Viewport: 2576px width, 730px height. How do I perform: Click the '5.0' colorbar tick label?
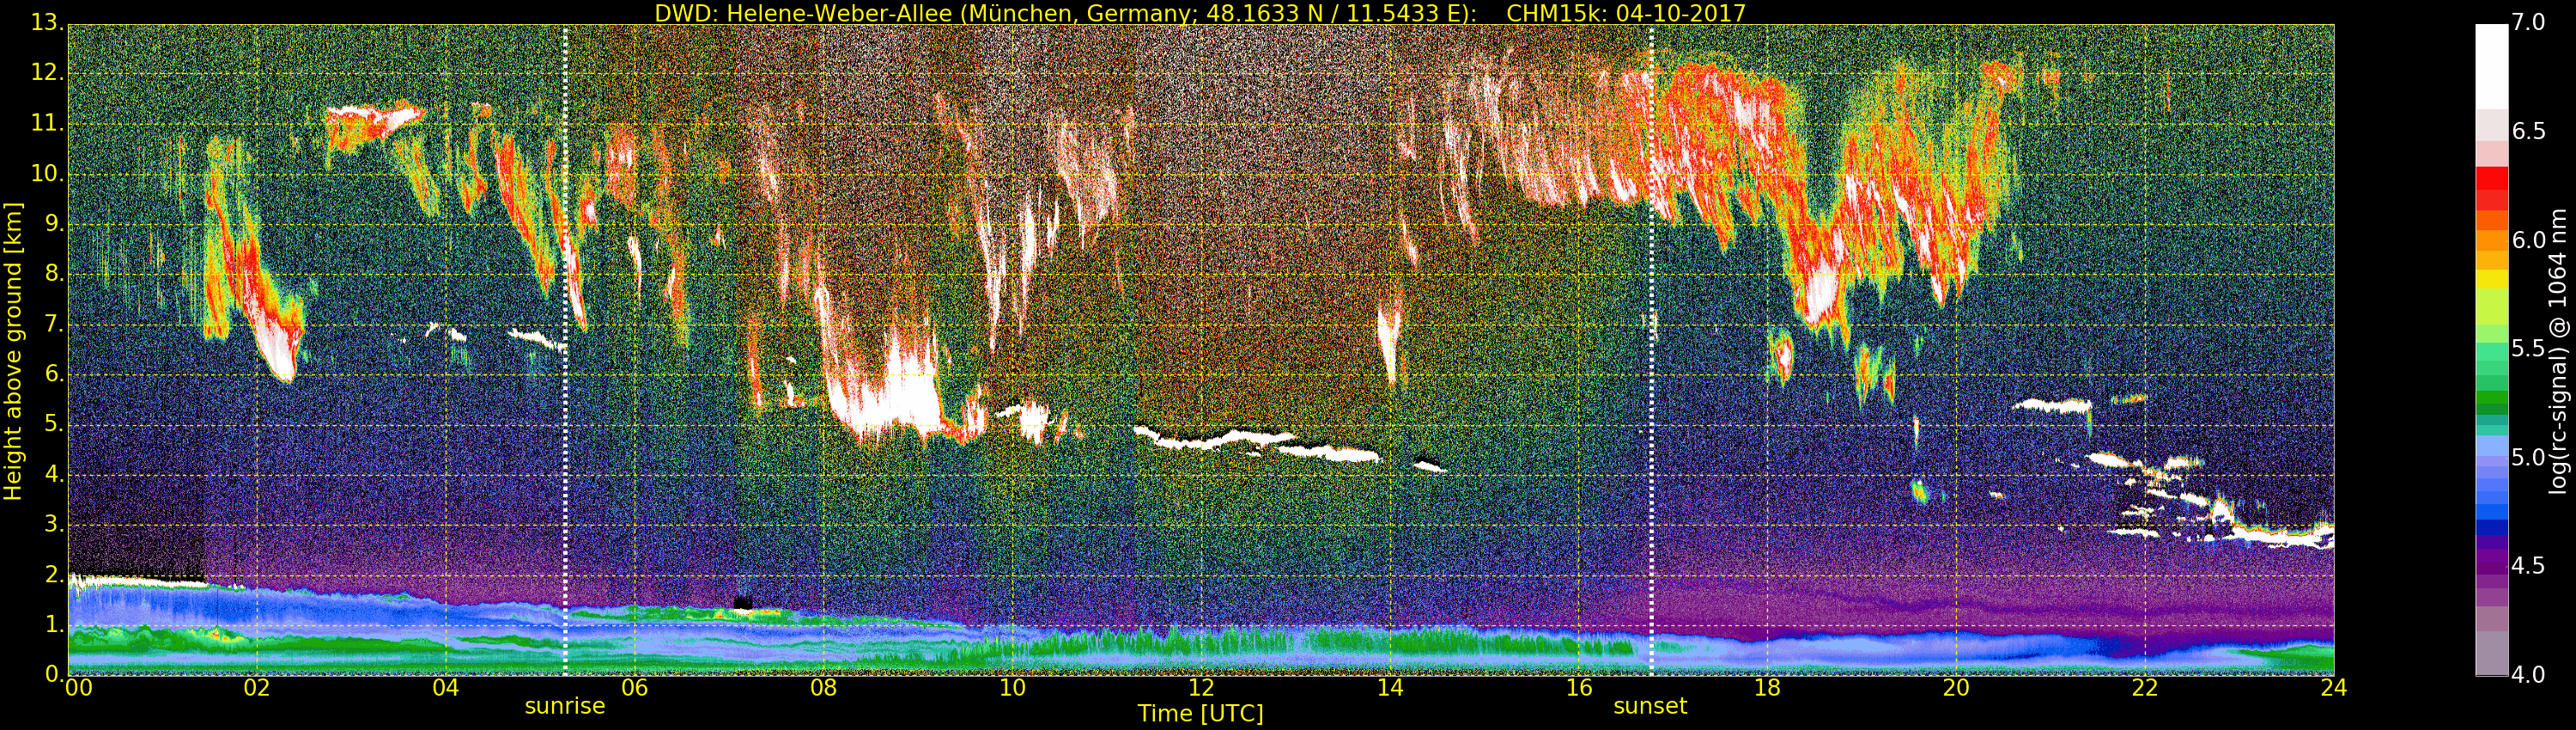(x=2529, y=457)
